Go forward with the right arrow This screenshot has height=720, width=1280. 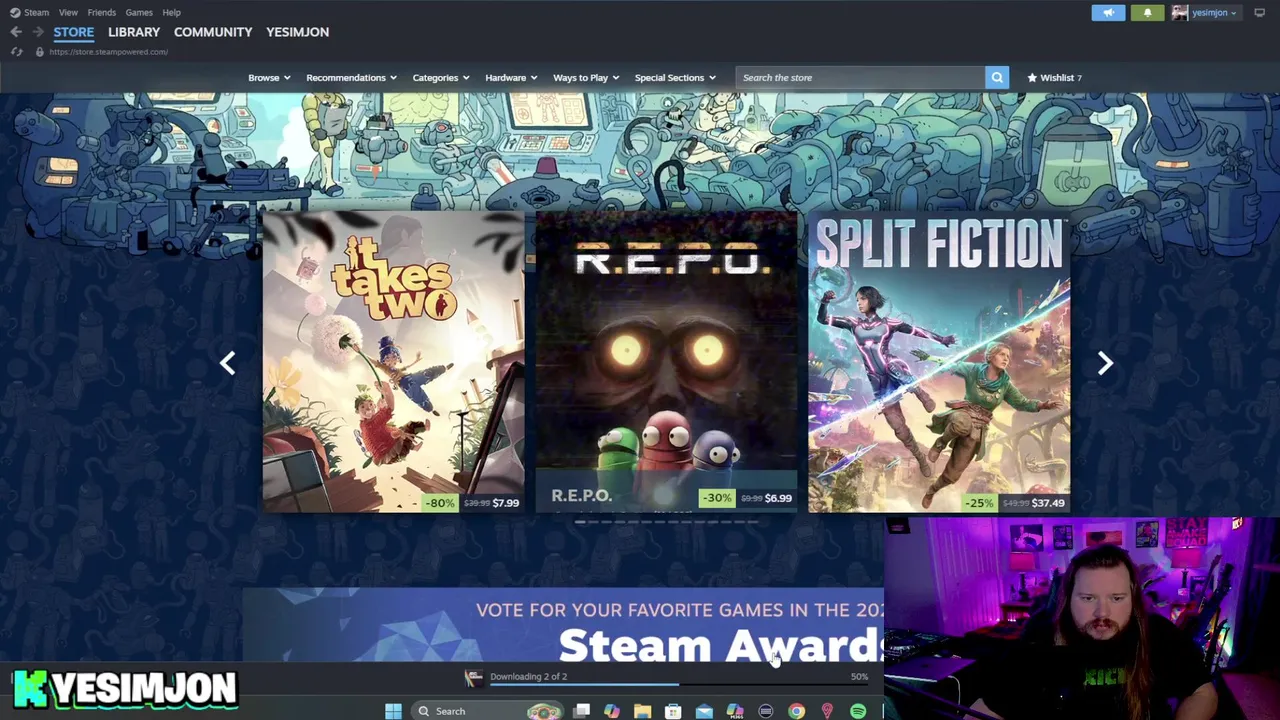(x=38, y=32)
